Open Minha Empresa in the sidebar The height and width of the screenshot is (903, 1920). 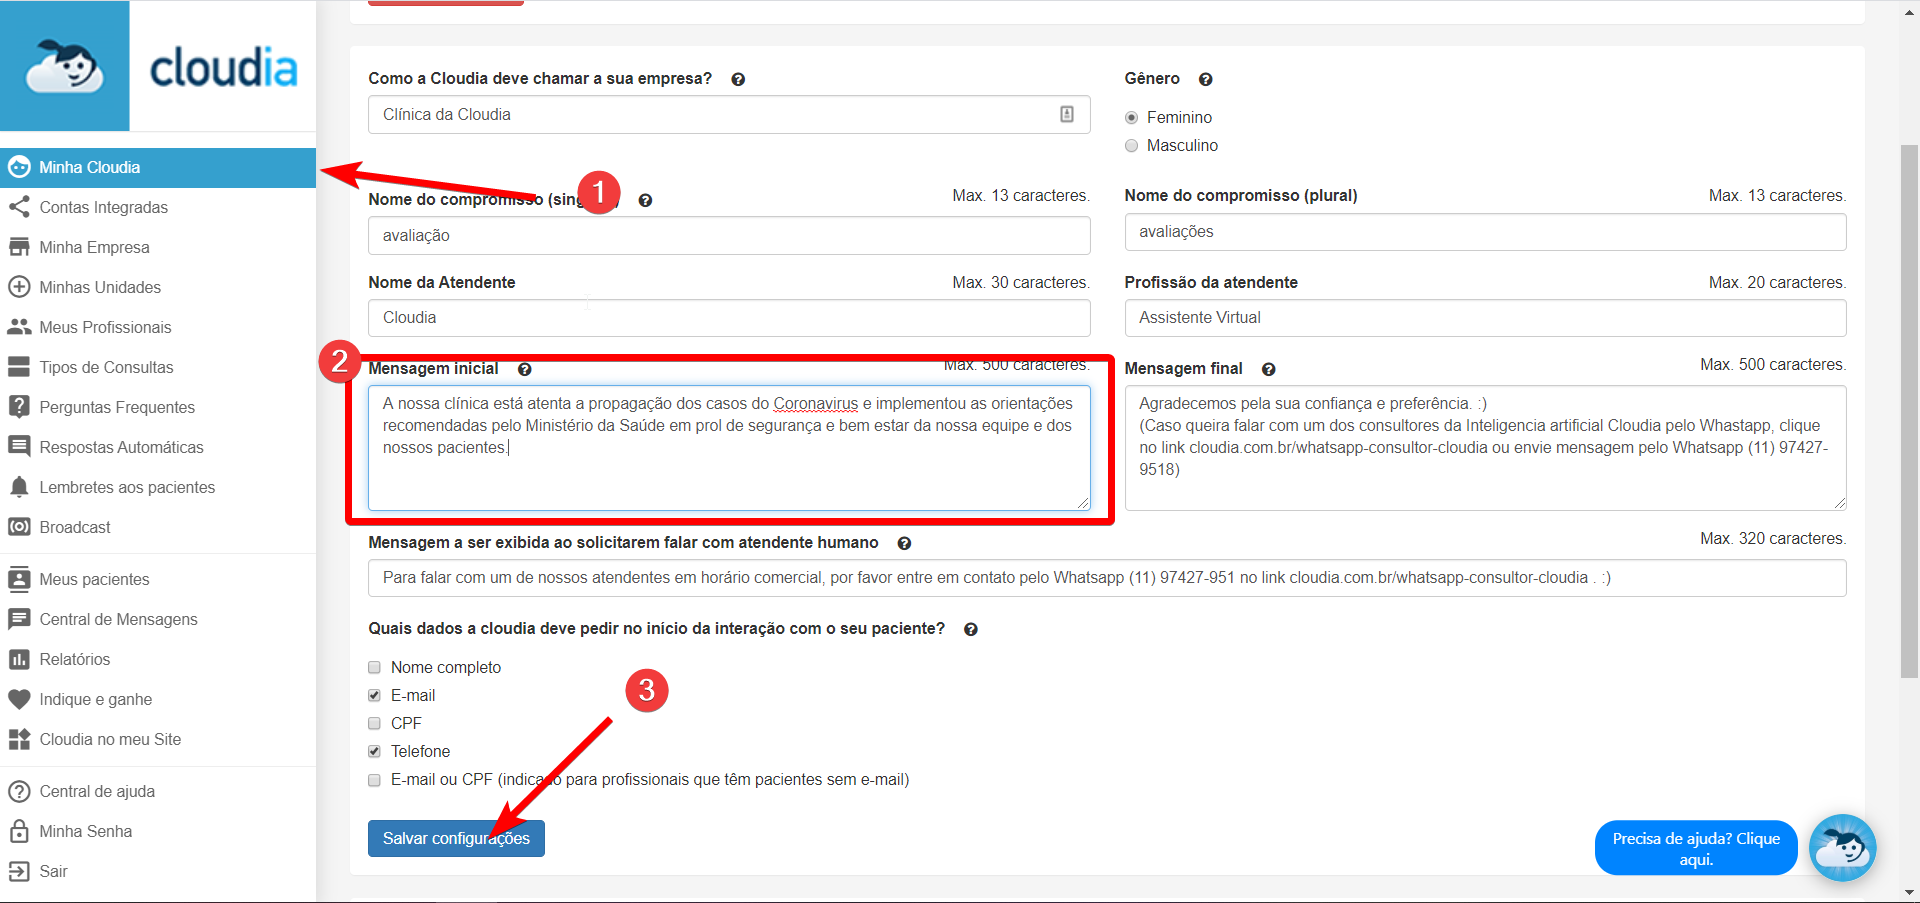click(94, 247)
